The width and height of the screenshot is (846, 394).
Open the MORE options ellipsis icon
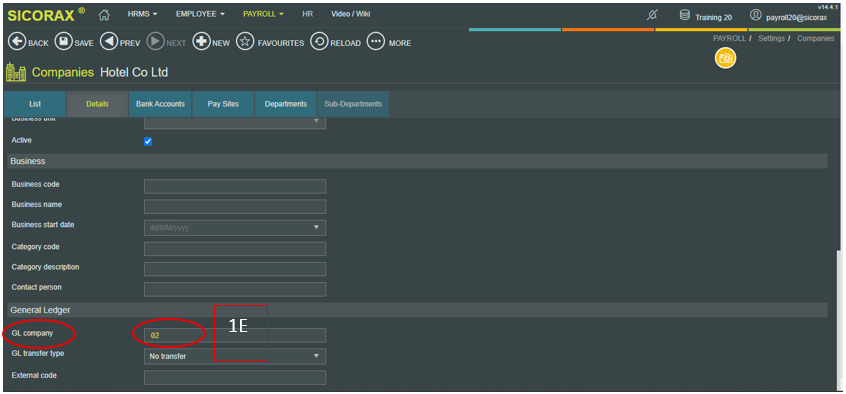pos(376,42)
